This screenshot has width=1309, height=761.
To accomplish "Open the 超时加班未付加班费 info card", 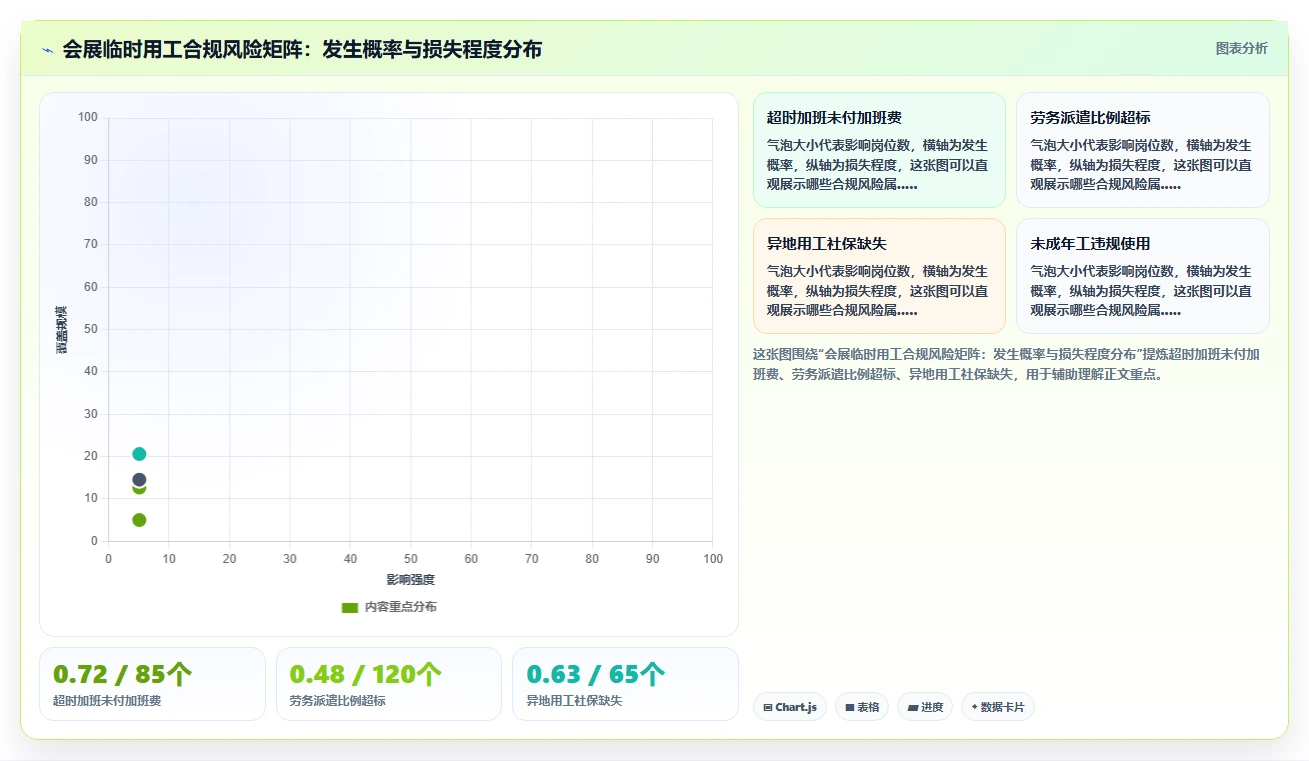I will (879, 150).
